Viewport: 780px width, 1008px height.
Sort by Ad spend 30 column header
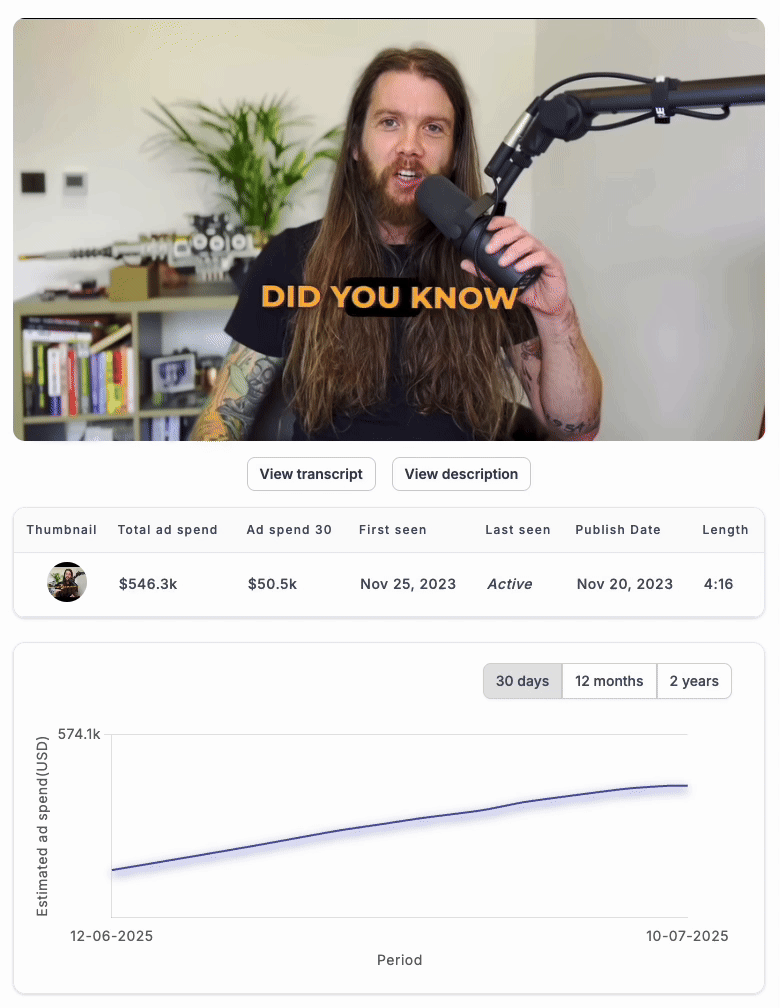pos(289,530)
